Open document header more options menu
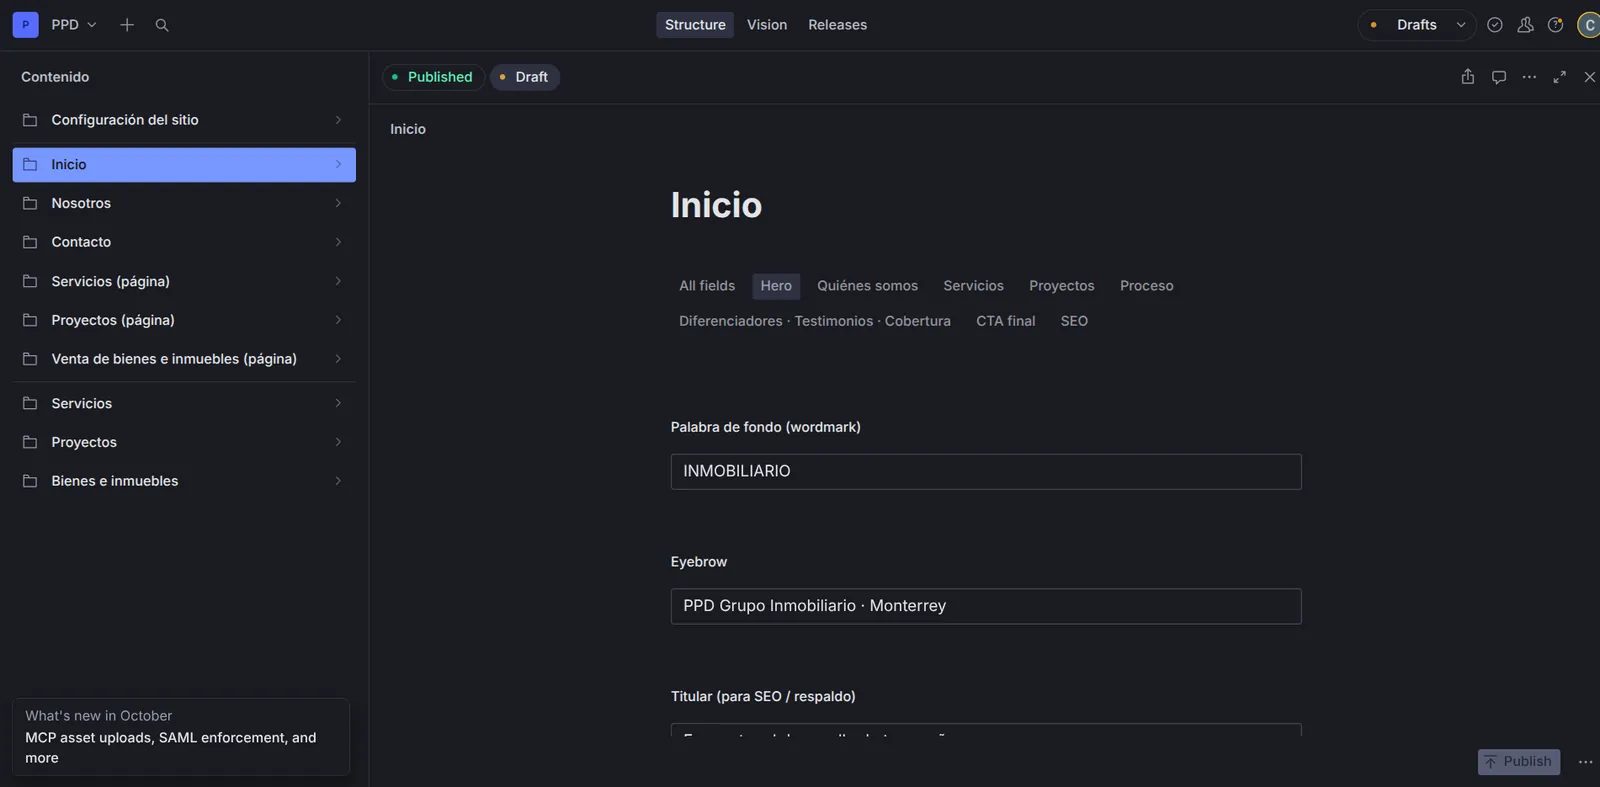Screen dimensions: 1600x787 tap(1529, 77)
